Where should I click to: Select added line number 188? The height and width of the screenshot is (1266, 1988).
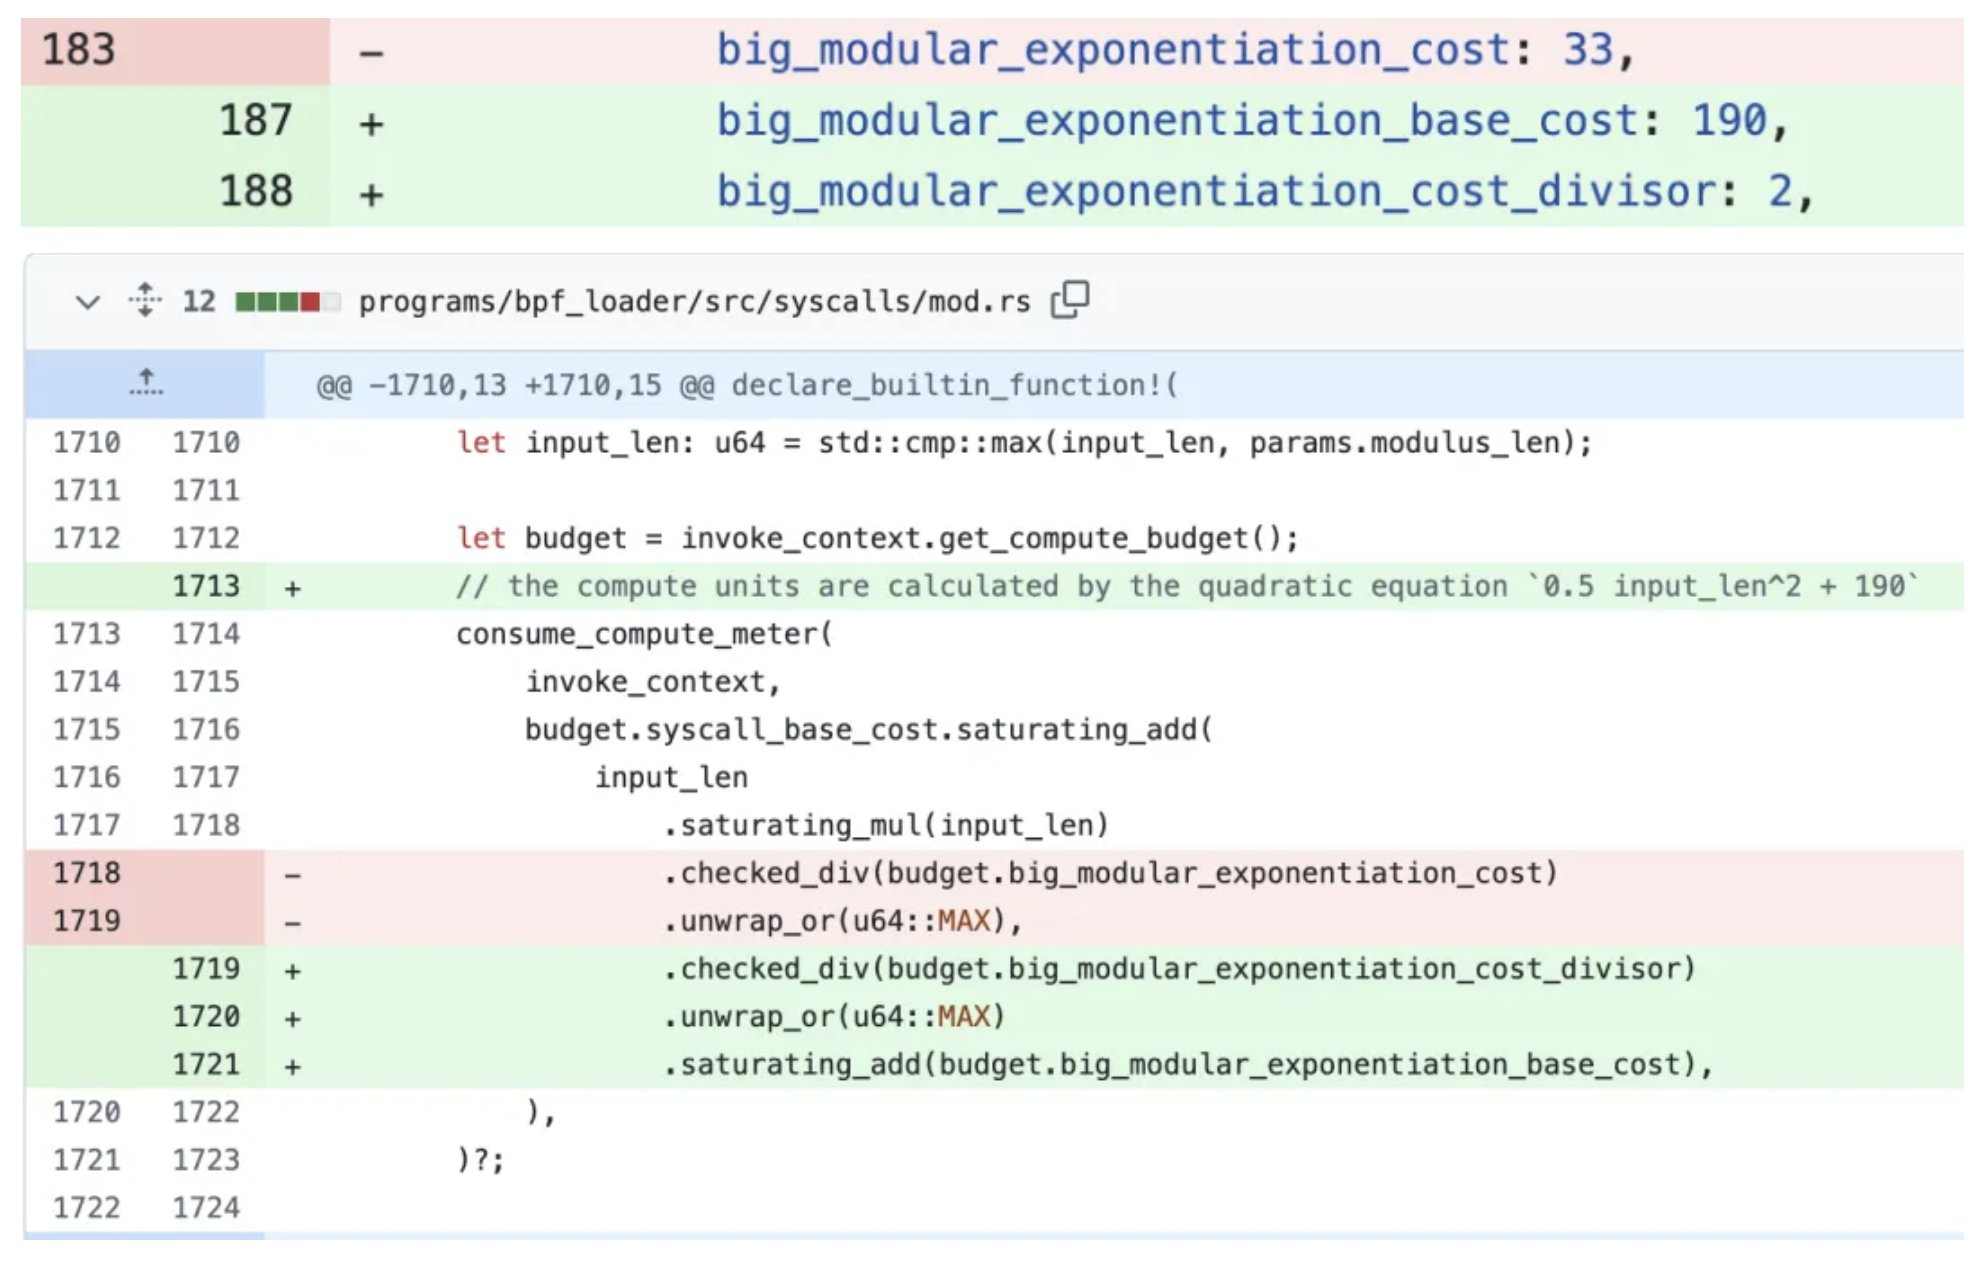tap(255, 191)
